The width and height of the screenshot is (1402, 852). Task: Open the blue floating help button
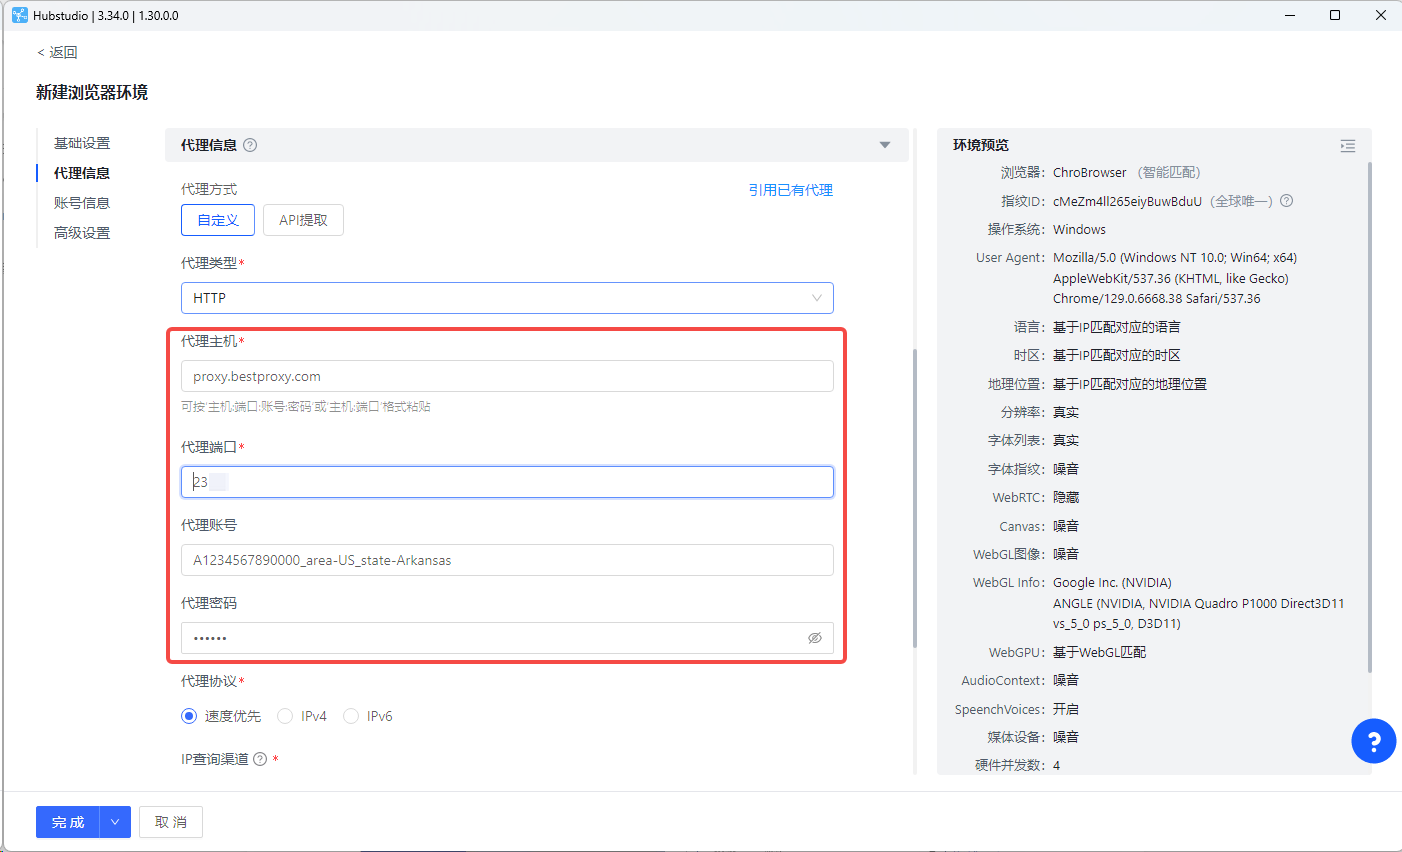pyautogui.click(x=1373, y=741)
